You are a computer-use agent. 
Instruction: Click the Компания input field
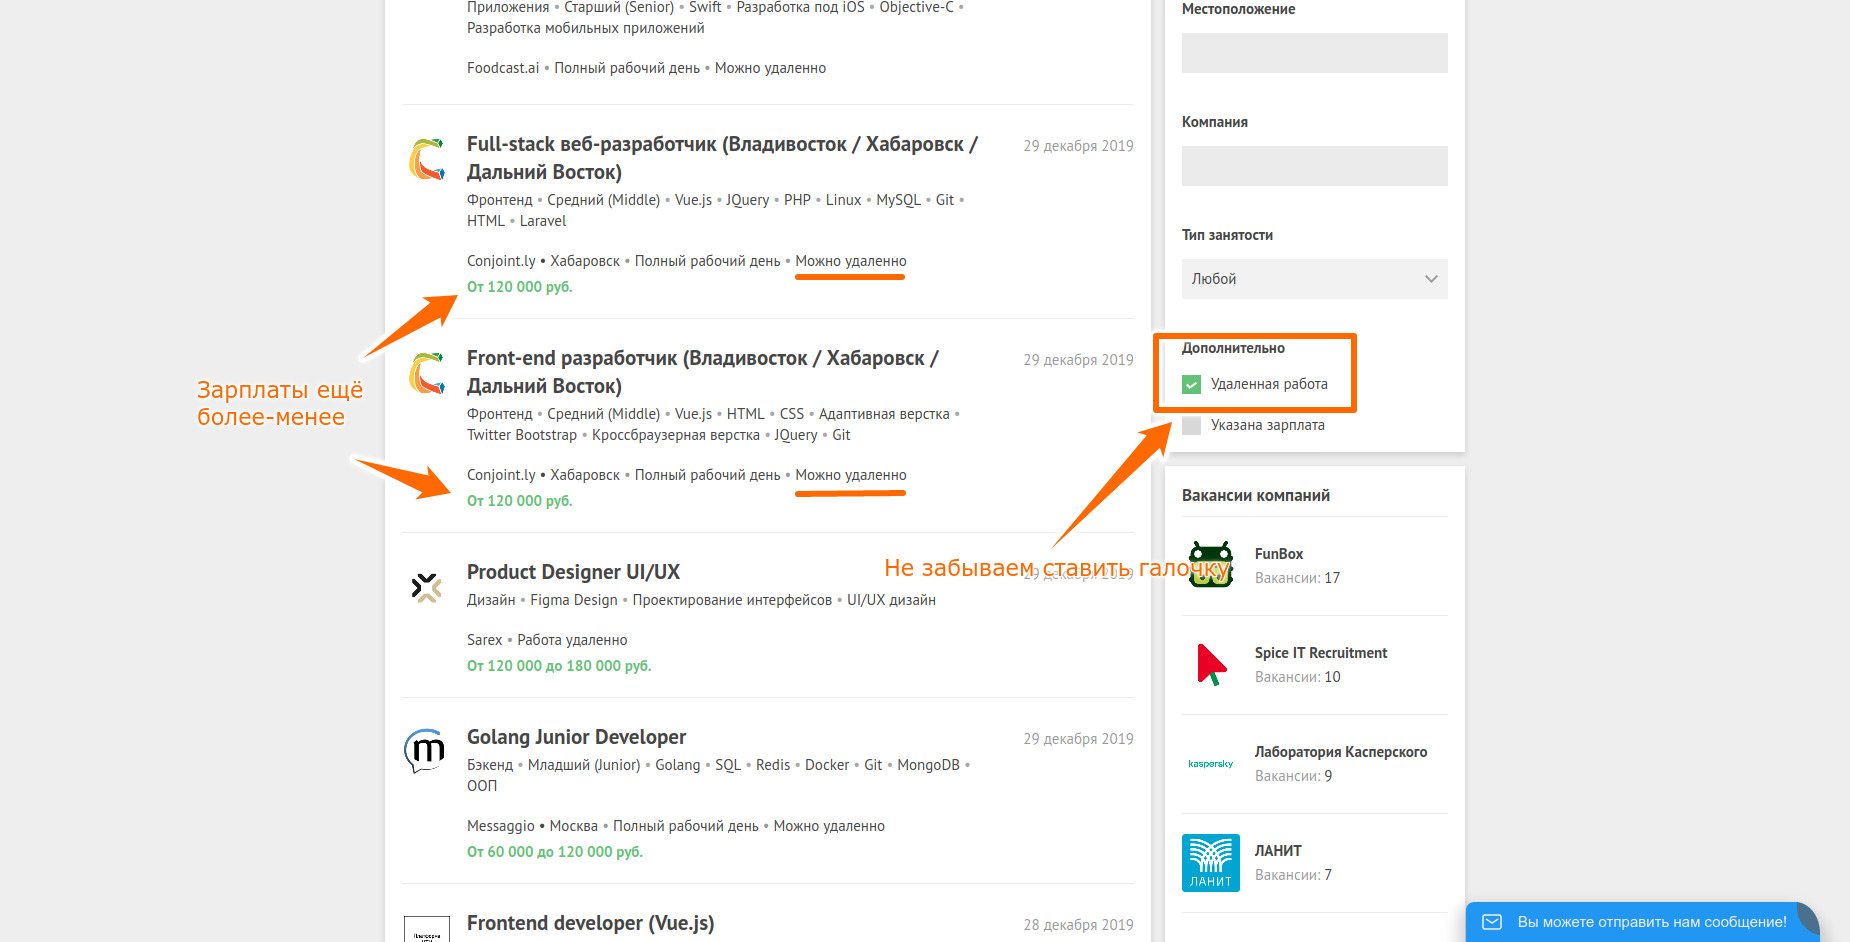click(1314, 166)
